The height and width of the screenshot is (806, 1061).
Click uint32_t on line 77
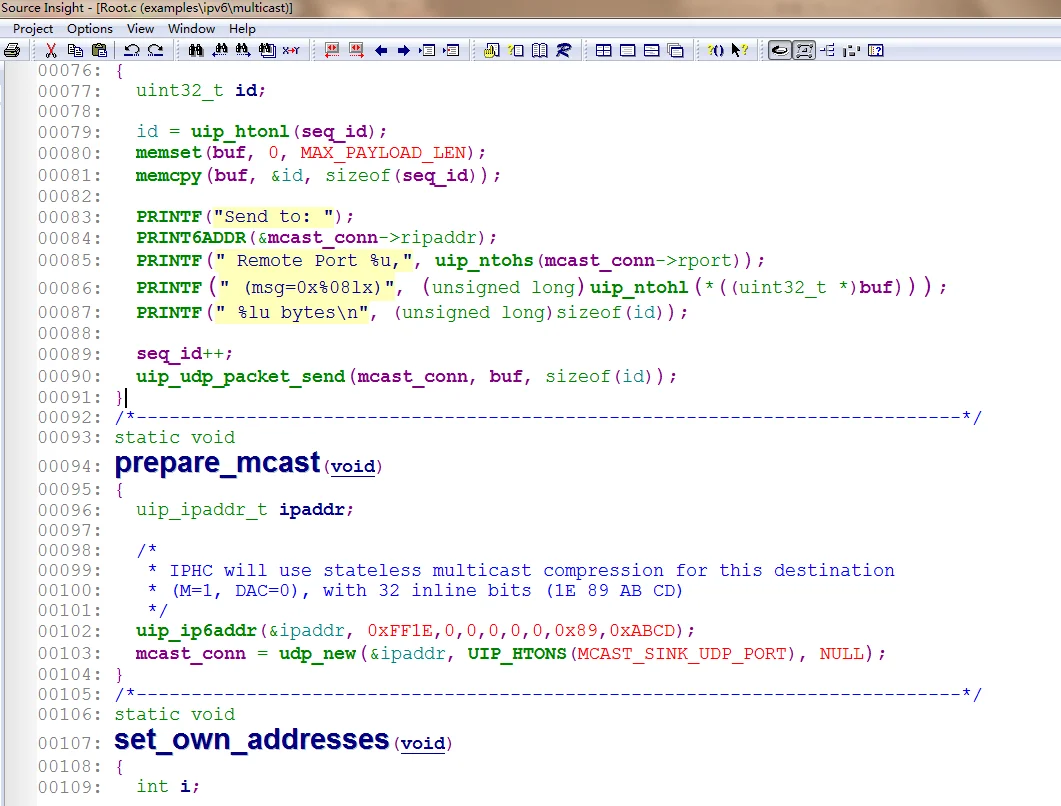coord(179,90)
